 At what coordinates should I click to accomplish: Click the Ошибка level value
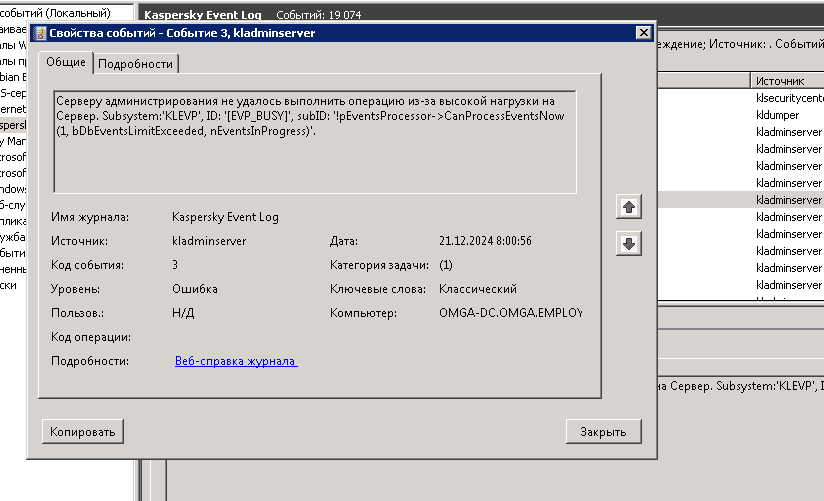pos(194,289)
